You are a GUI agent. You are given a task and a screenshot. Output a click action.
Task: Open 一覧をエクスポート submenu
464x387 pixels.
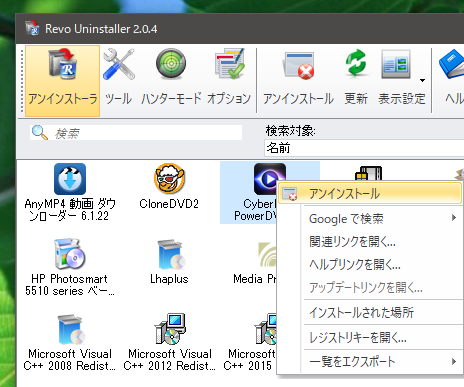coord(370,361)
